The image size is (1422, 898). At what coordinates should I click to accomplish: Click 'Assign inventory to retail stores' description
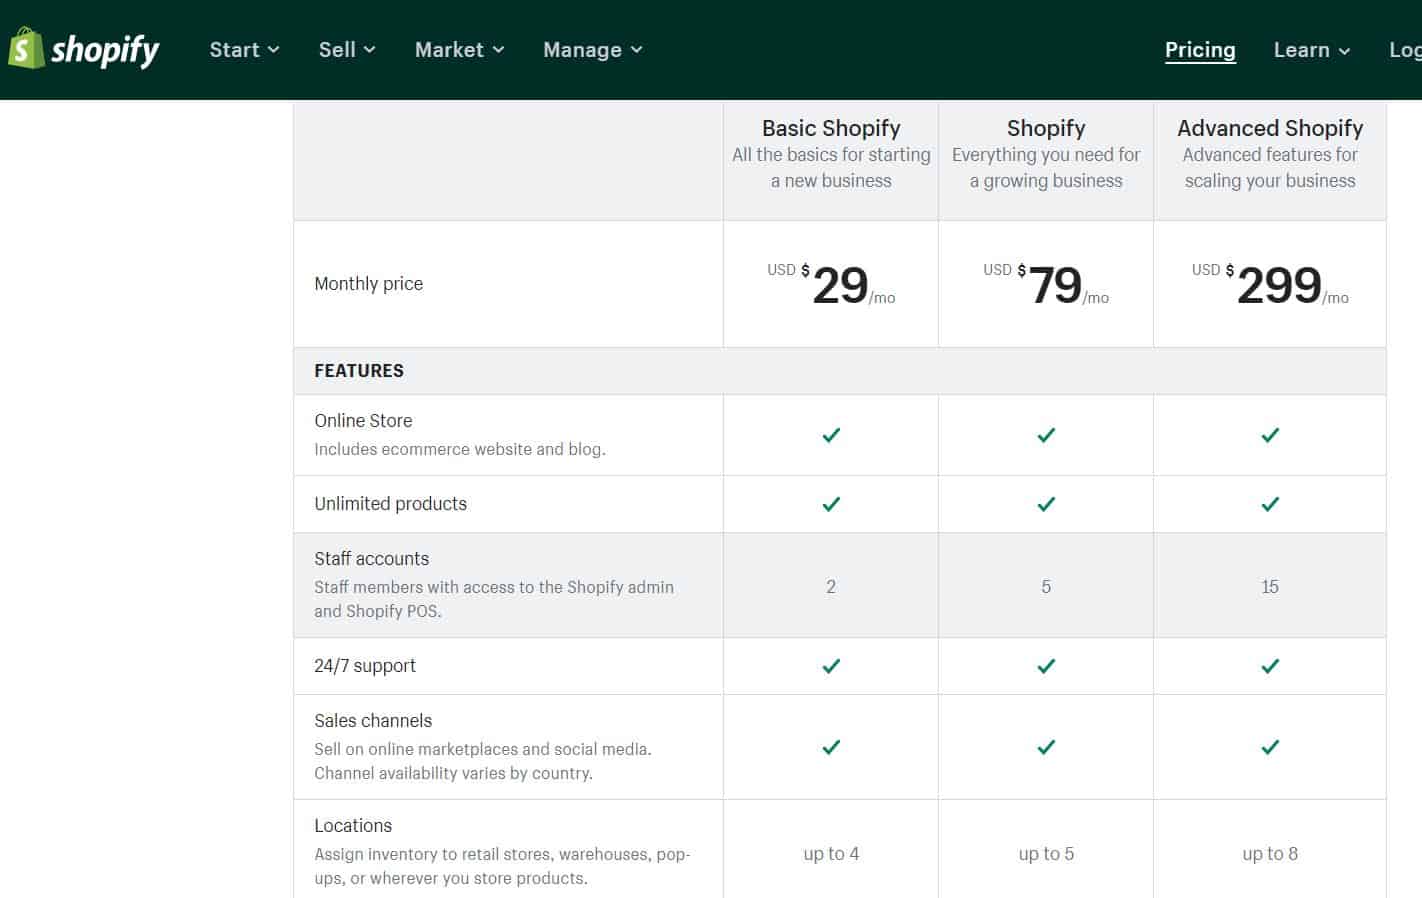click(502, 866)
